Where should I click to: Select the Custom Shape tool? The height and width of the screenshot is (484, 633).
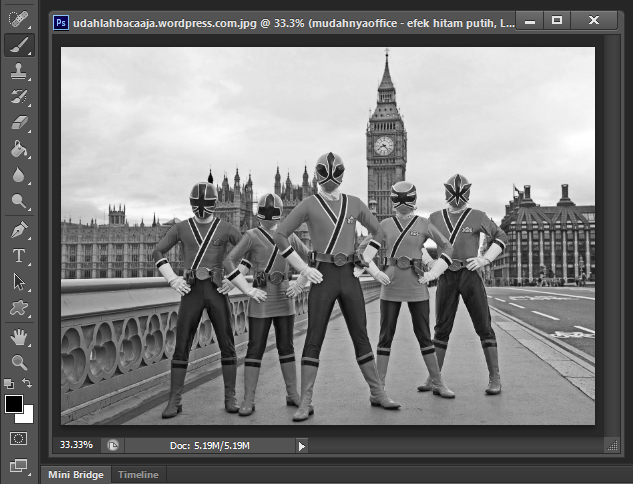click(x=19, y=308)
